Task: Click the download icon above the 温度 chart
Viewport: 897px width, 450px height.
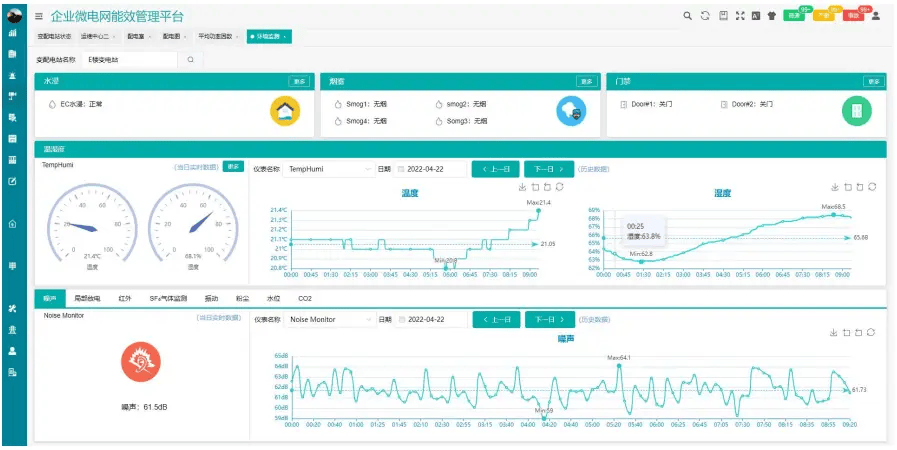Action: 522,186
